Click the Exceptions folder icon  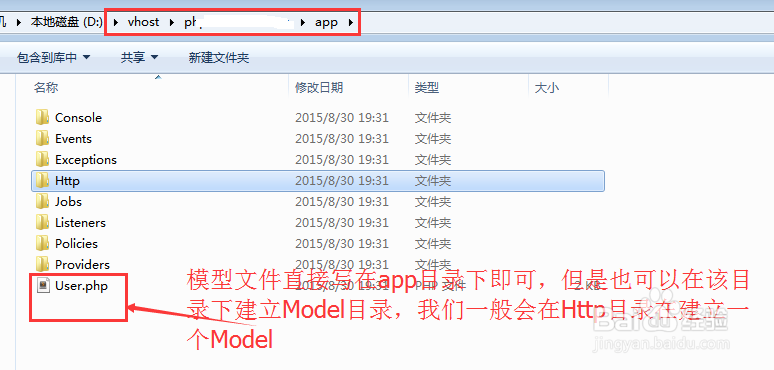42,160
